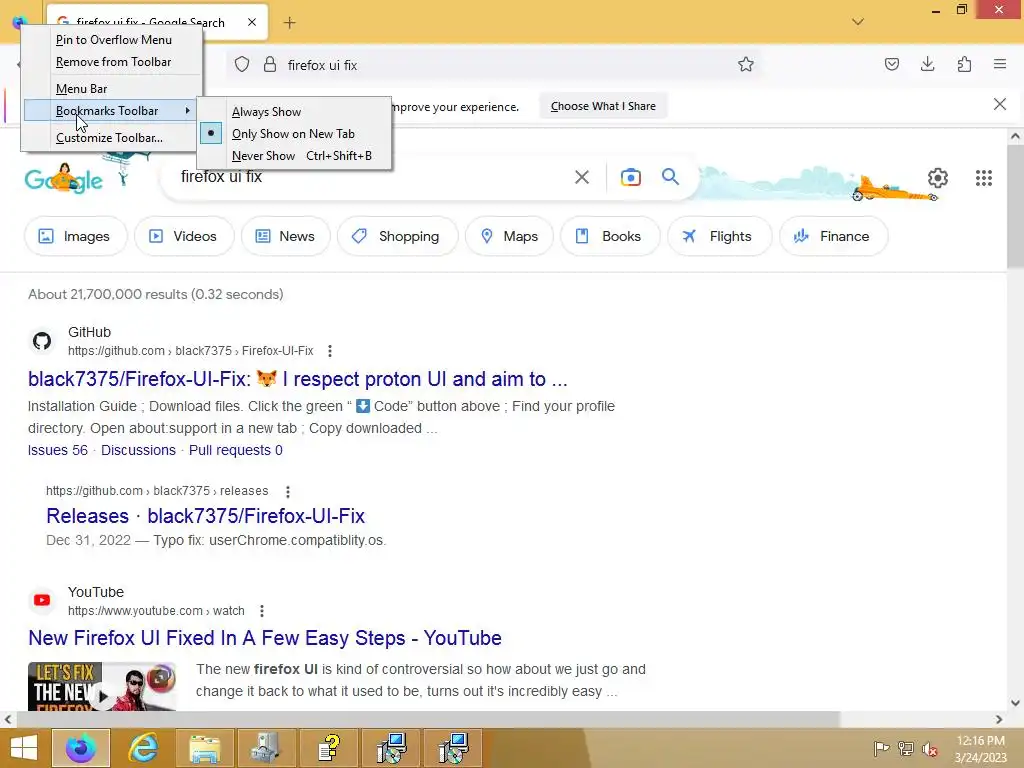Filter results by Finance
The image size is (1024, 768).
point(833,236)
